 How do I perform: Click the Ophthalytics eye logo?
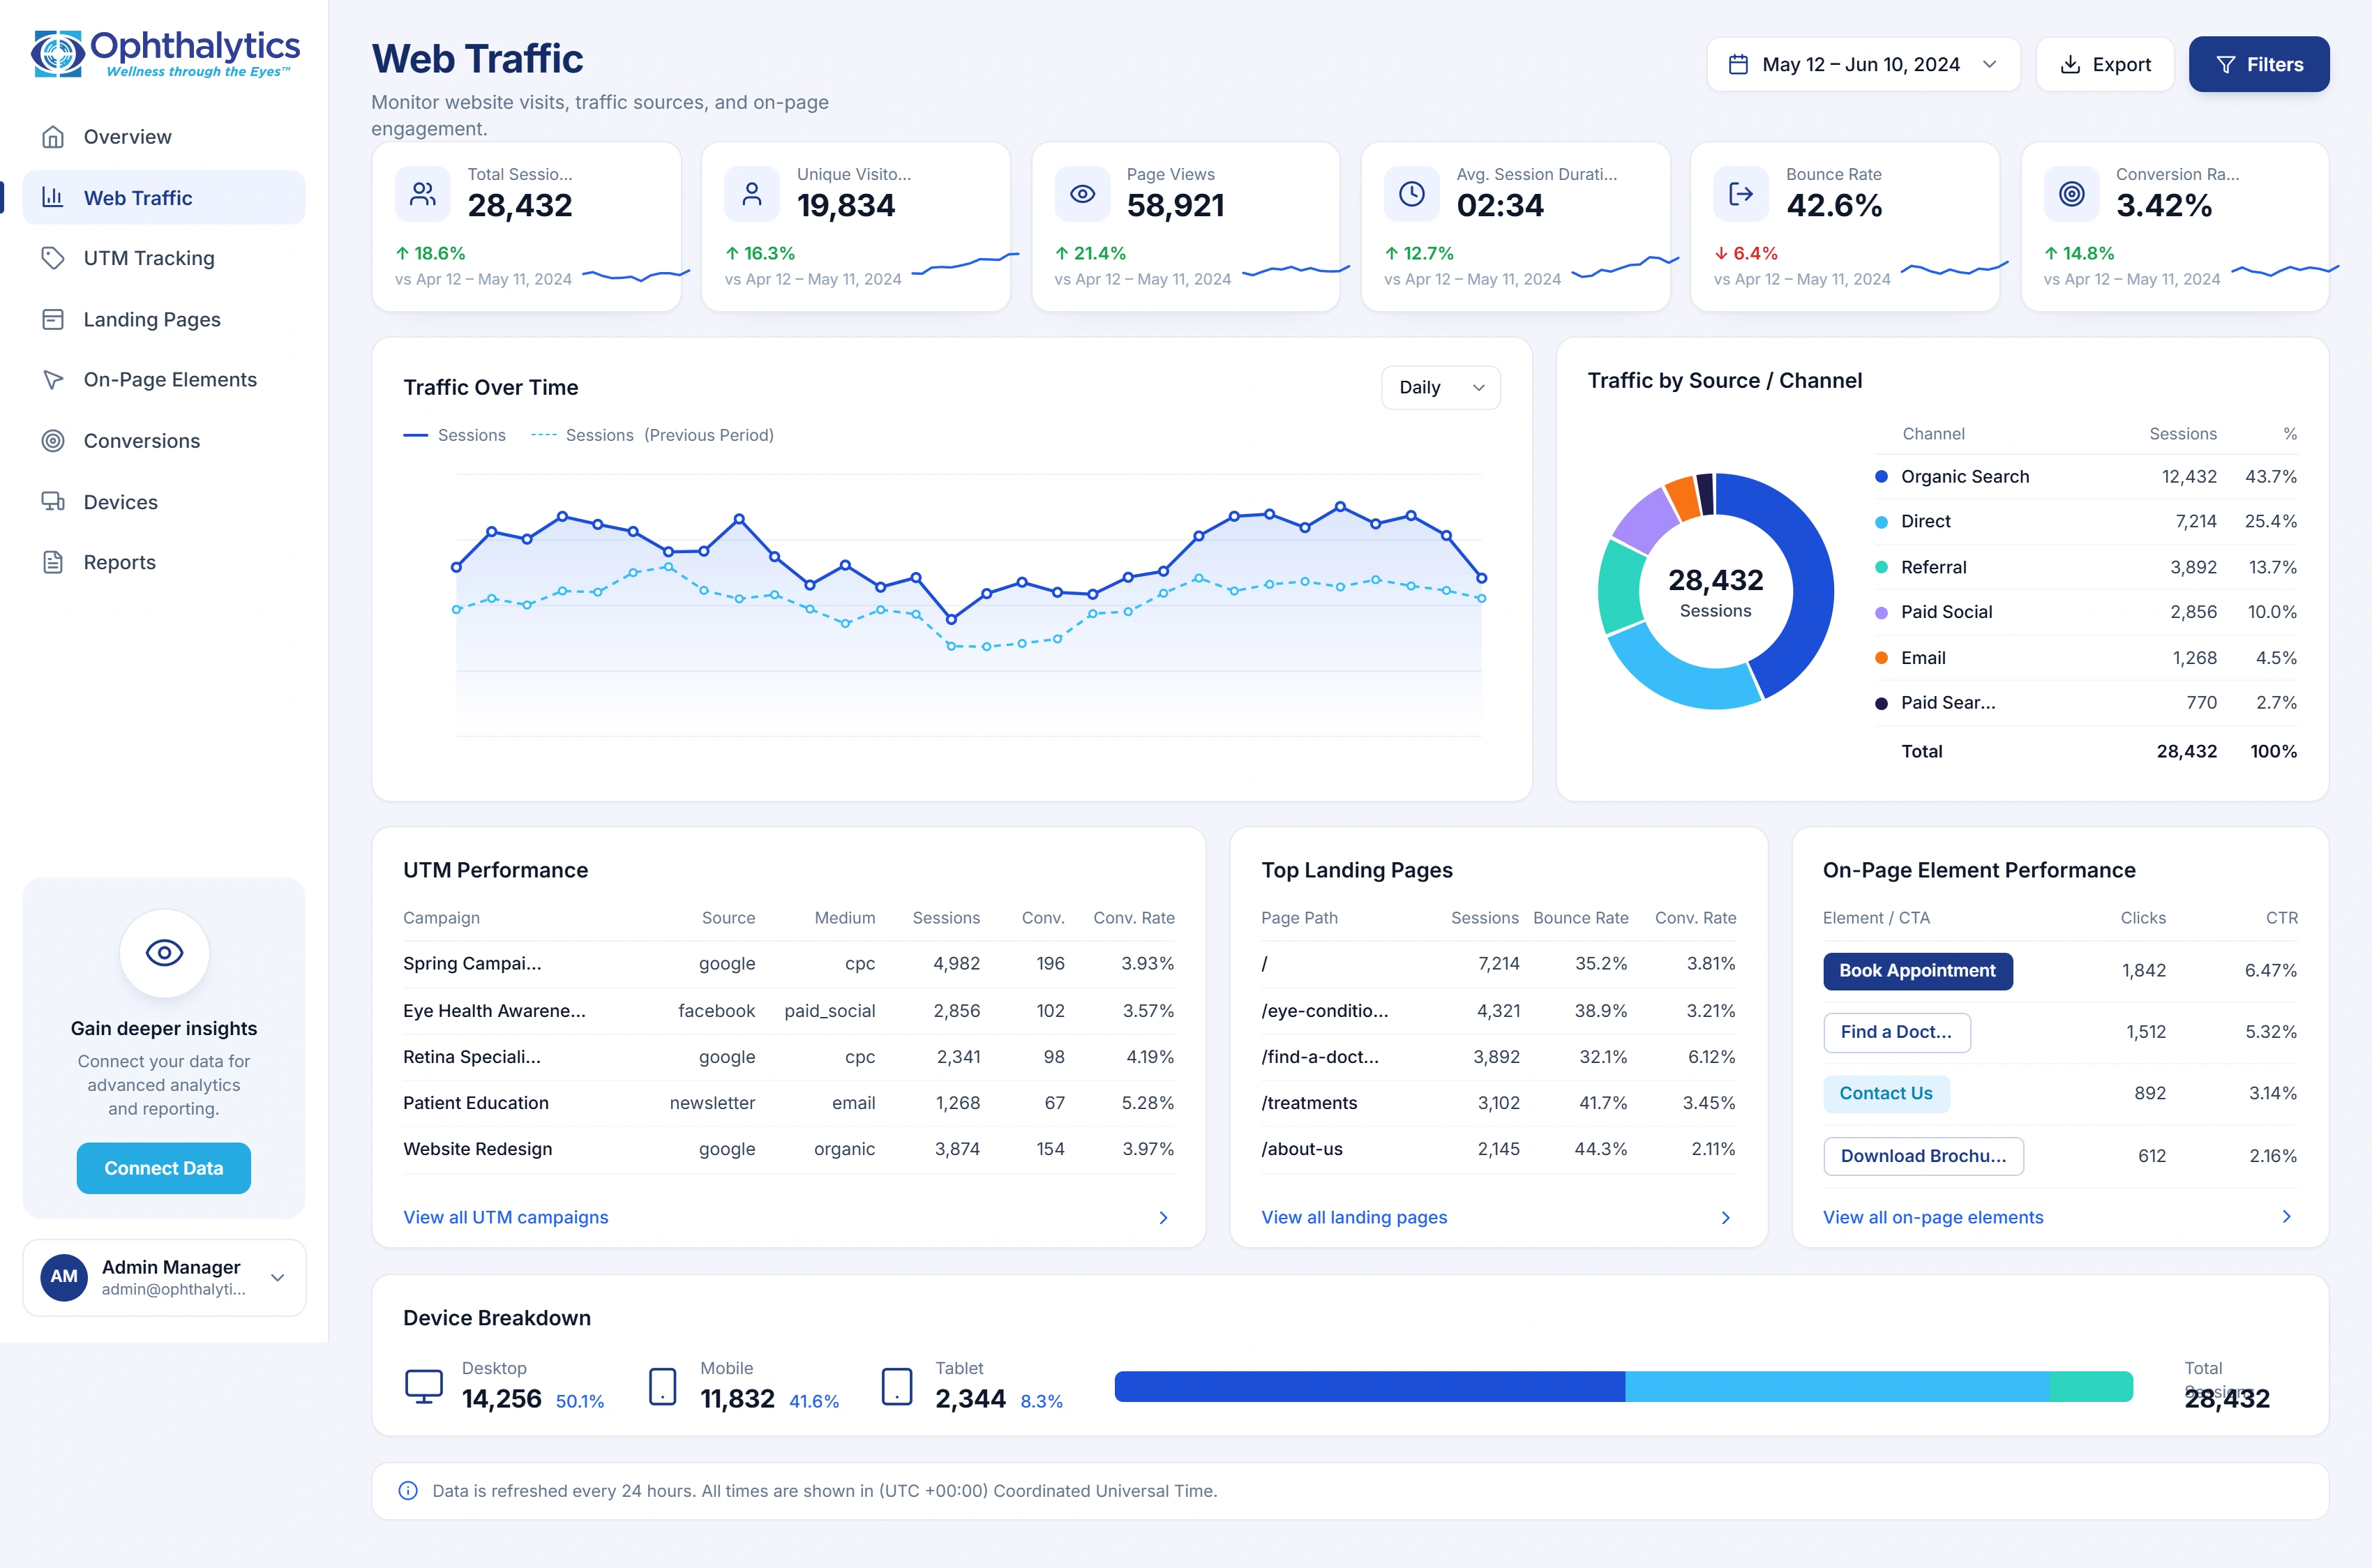[58, 53]
